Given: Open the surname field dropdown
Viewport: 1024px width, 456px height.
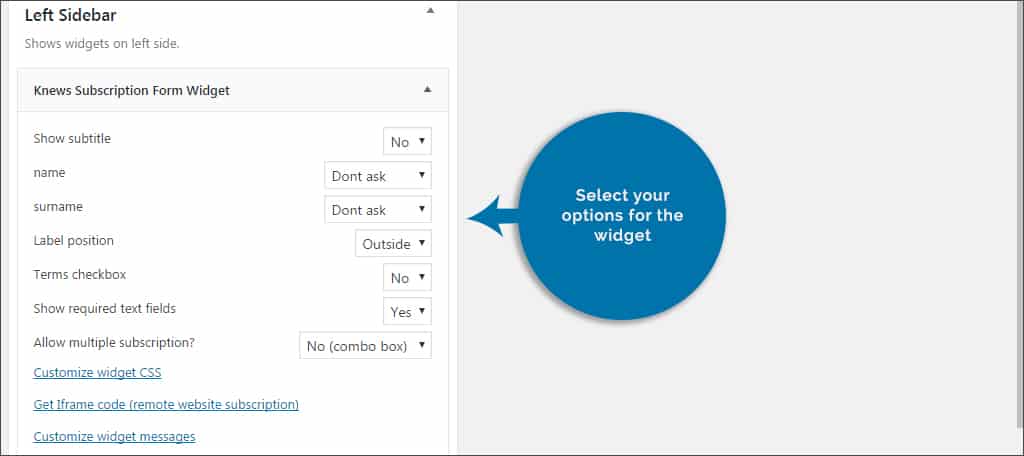Looking at the screenshot, I should point(377,209).
